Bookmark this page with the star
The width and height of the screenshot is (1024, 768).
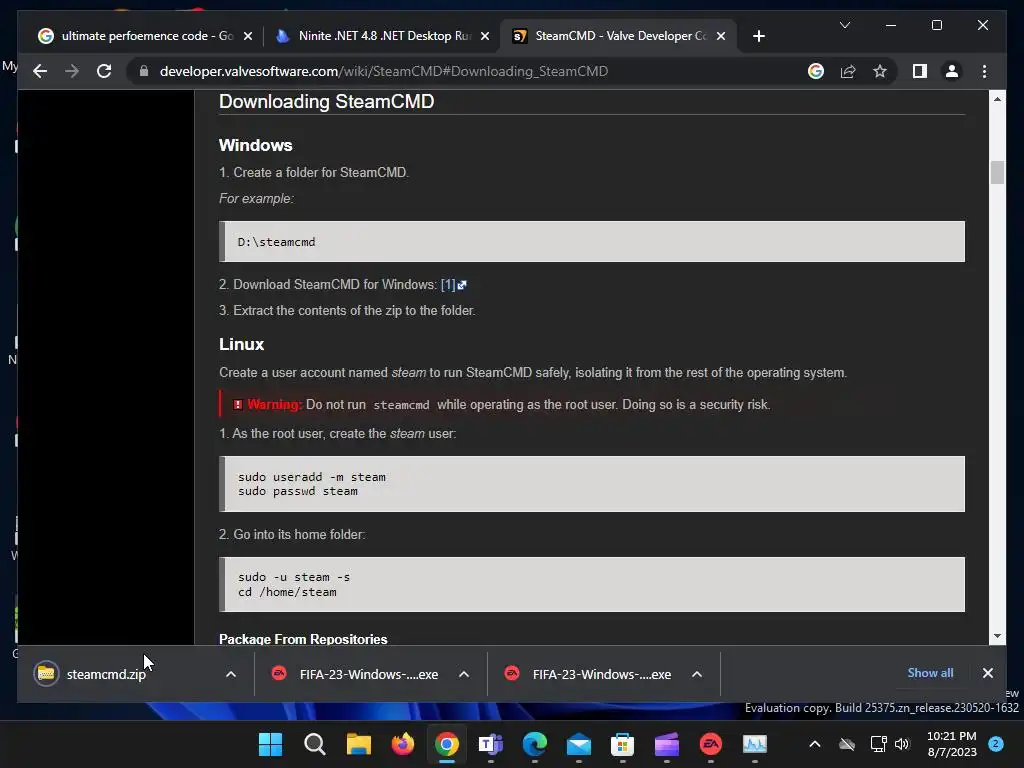[880, 71]
